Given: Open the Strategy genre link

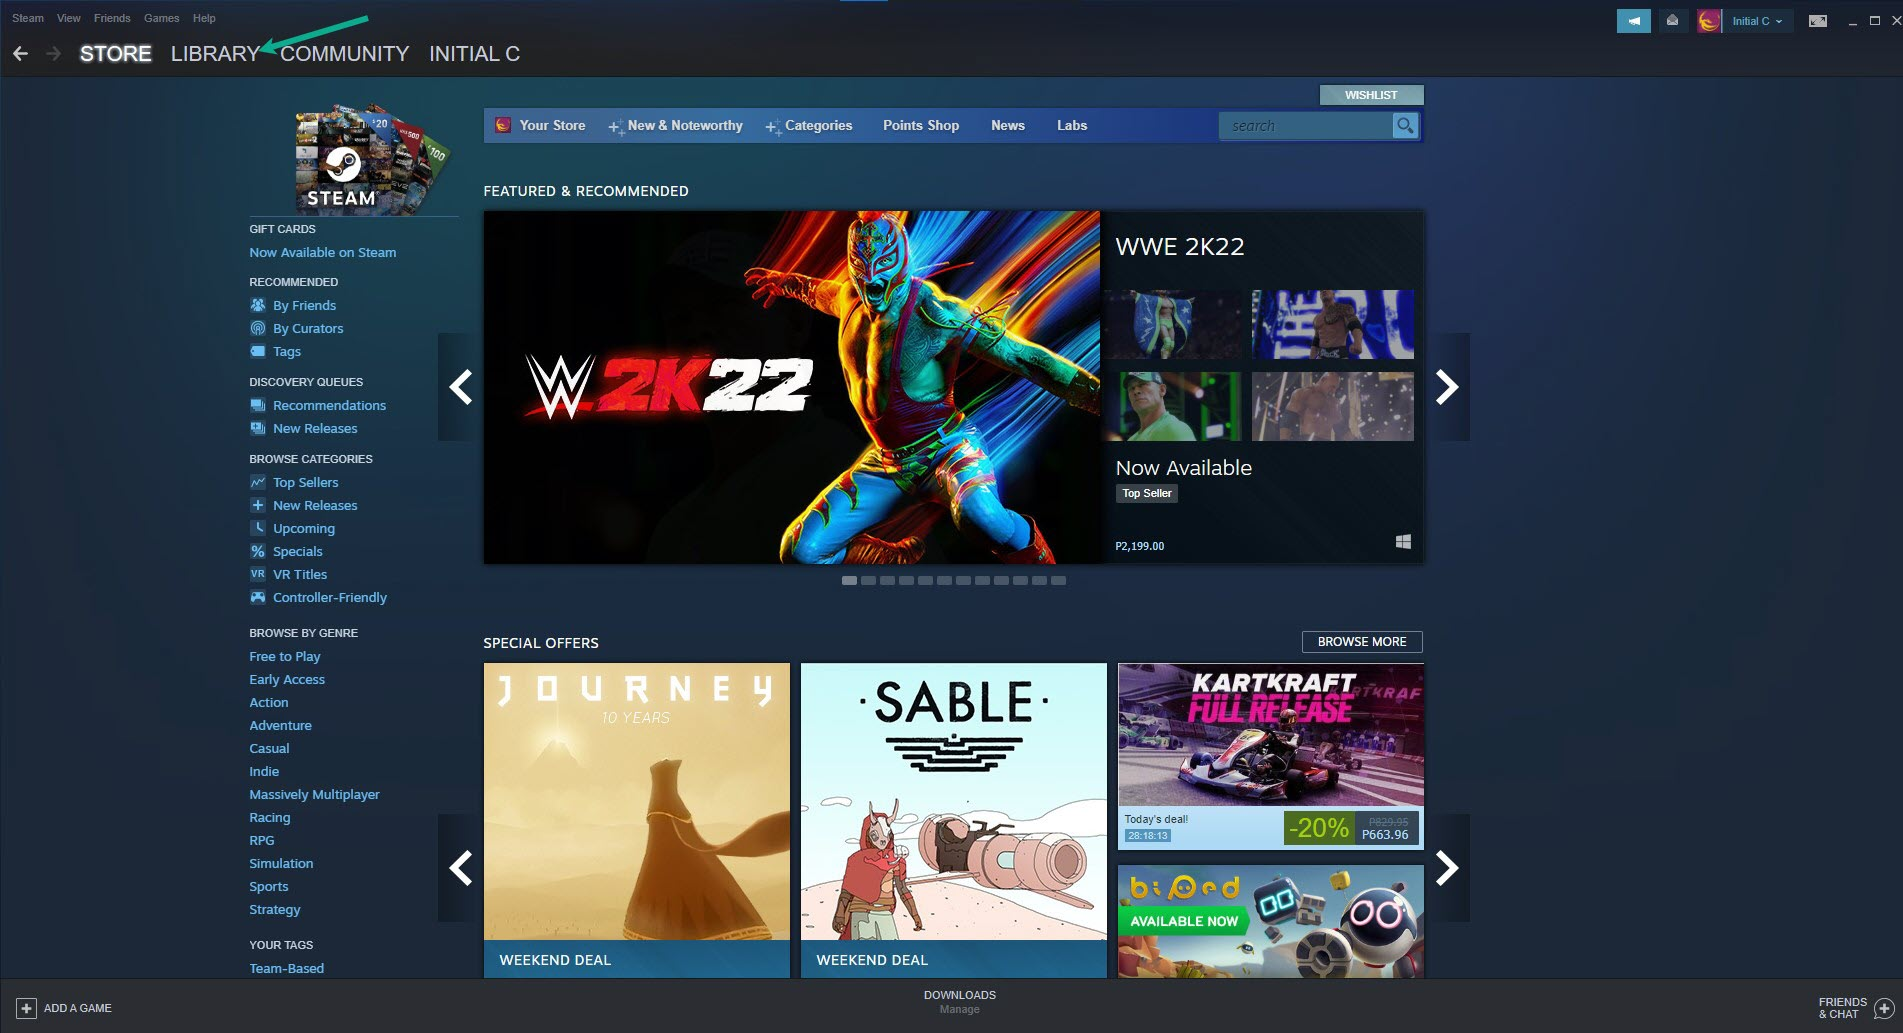Looking at the screenshot, I should 275,910.
